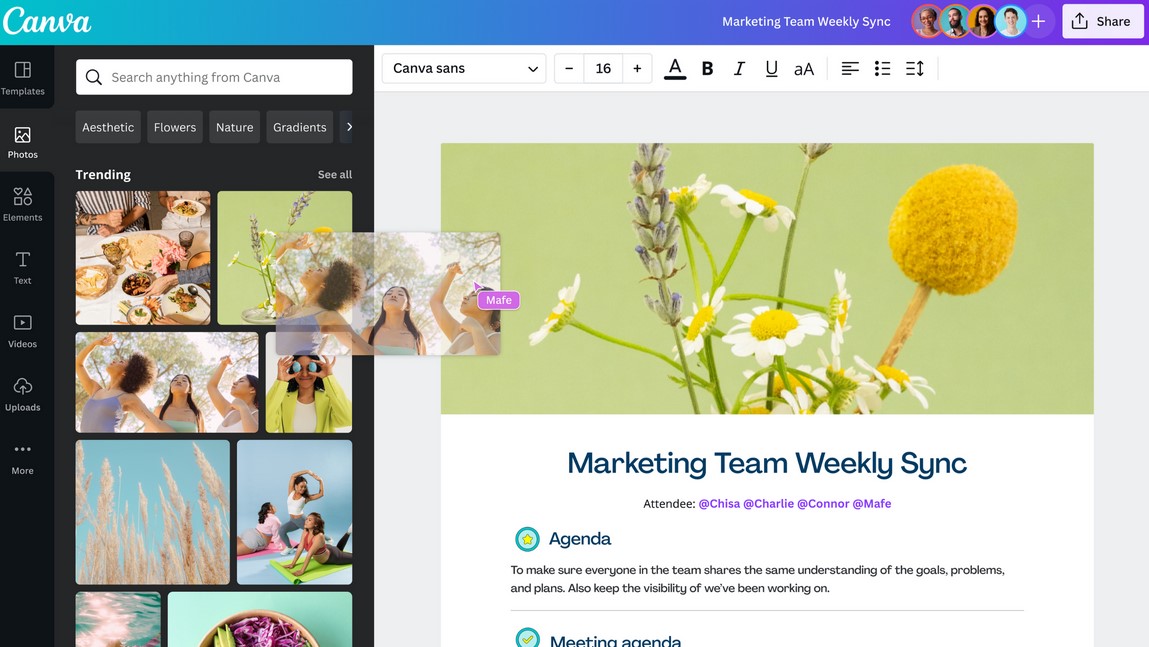Click the text alignment icon
Image resolution: width=1149 pixels, height=647 pixels.
850,69
